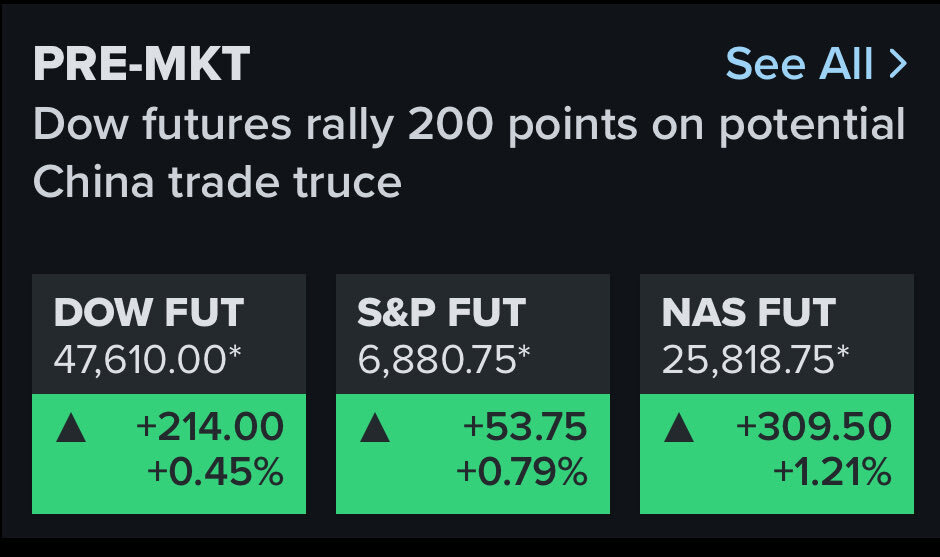Click the chevron arrow beside See All

[x=898, y=65]
